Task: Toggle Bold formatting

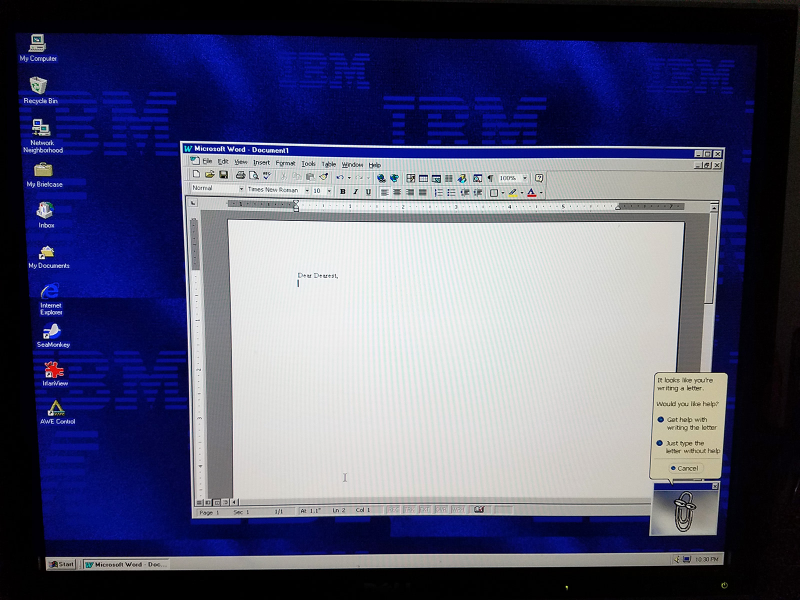Action: pos(343,192)
